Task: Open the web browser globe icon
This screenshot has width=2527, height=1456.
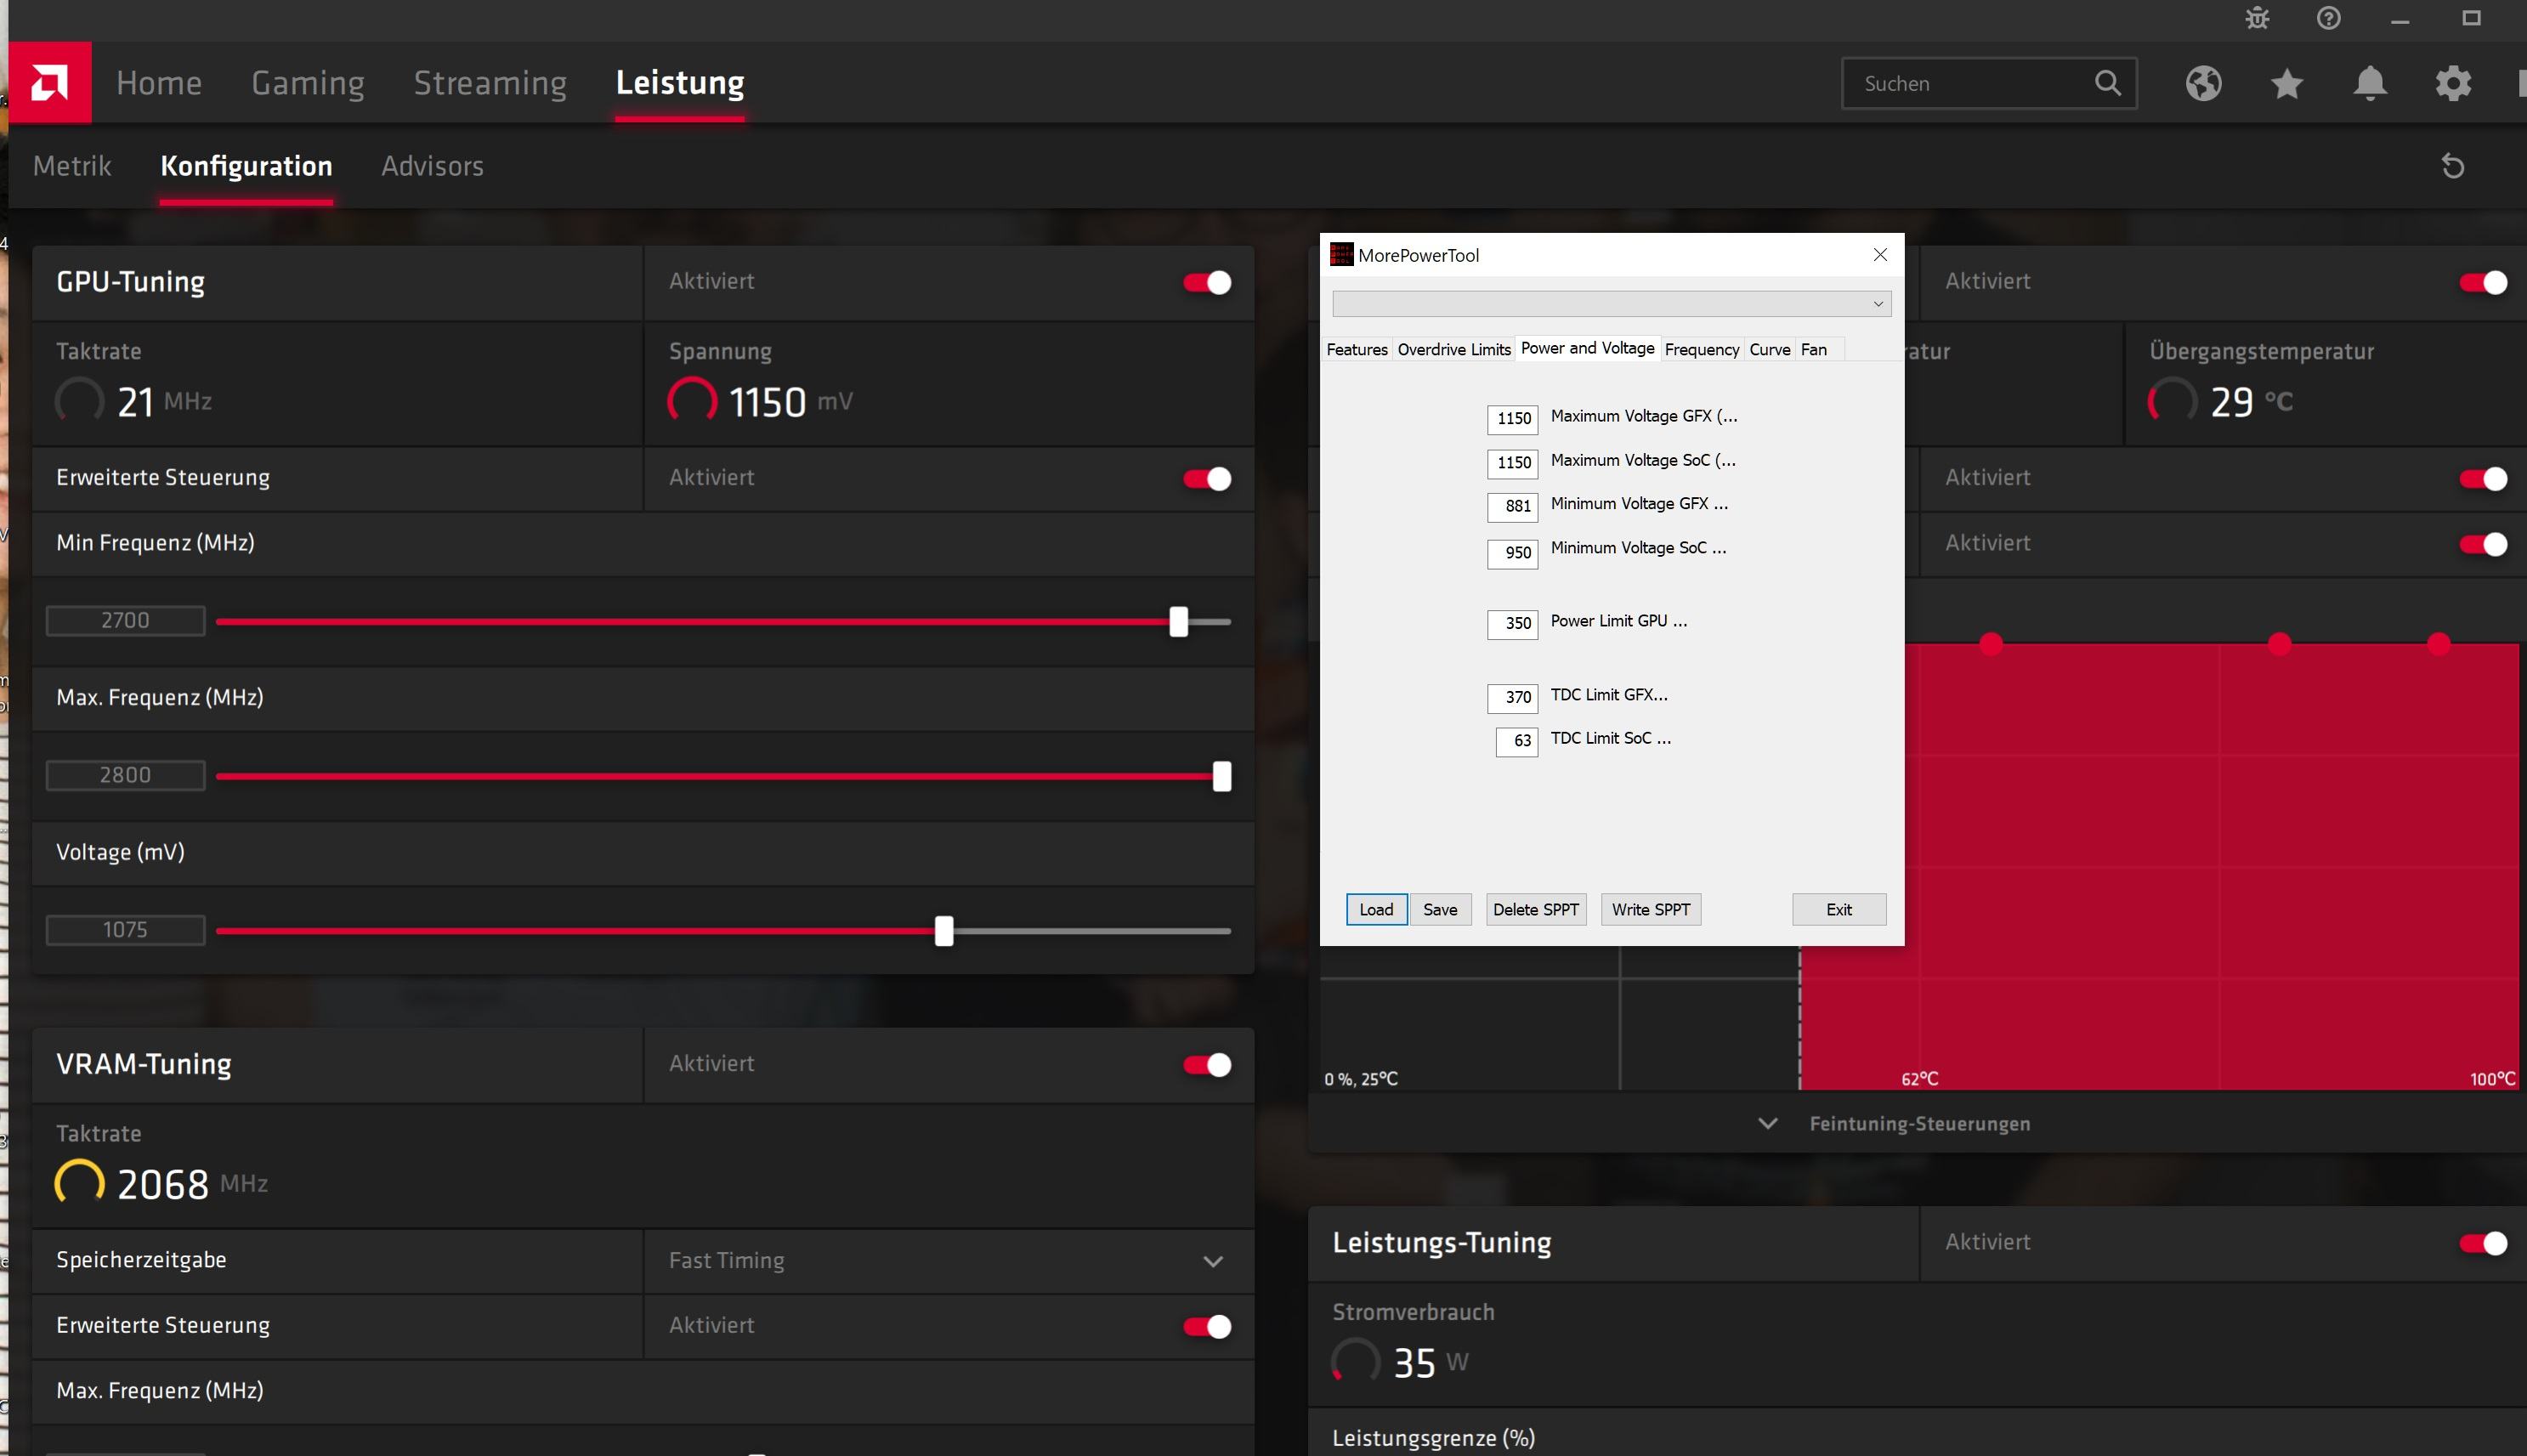Action: coord(2203,83)
